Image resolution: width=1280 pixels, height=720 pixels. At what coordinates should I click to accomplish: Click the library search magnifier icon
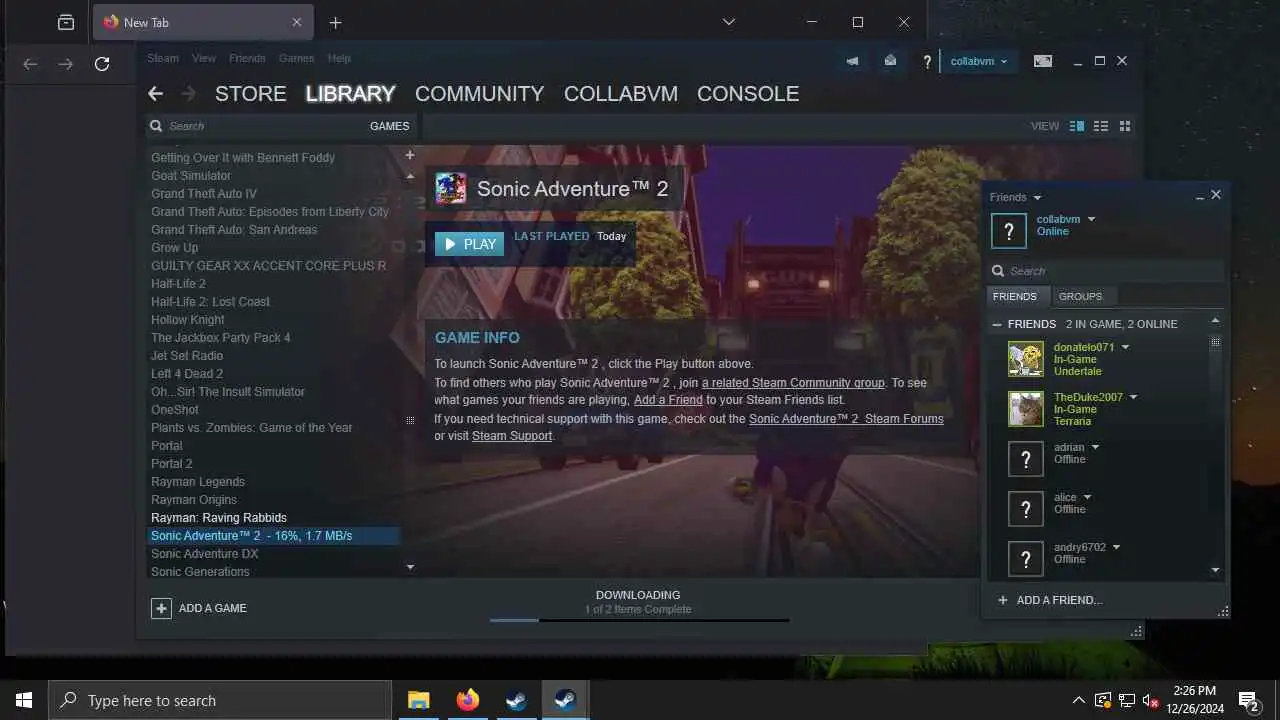[x=156, y=126]
